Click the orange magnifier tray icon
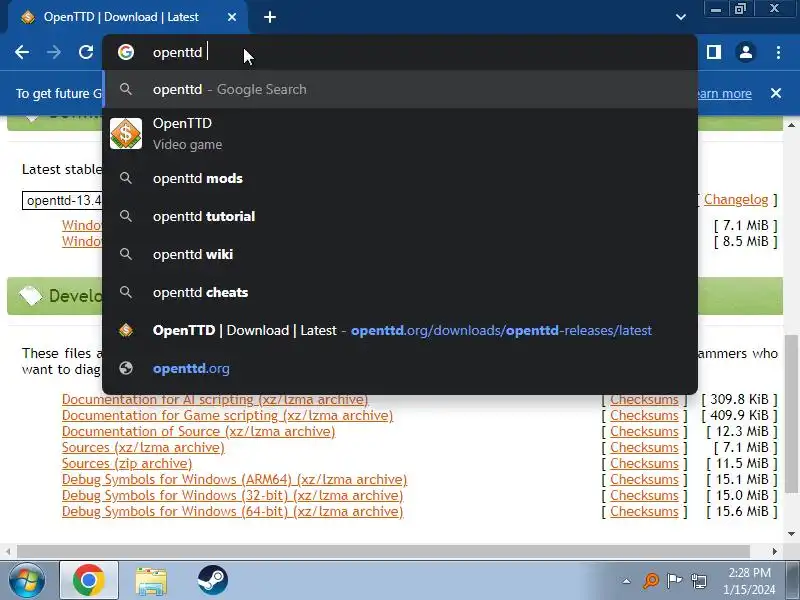Image resolution: width=800 pixels, height=600 pixels. [651, 581]
